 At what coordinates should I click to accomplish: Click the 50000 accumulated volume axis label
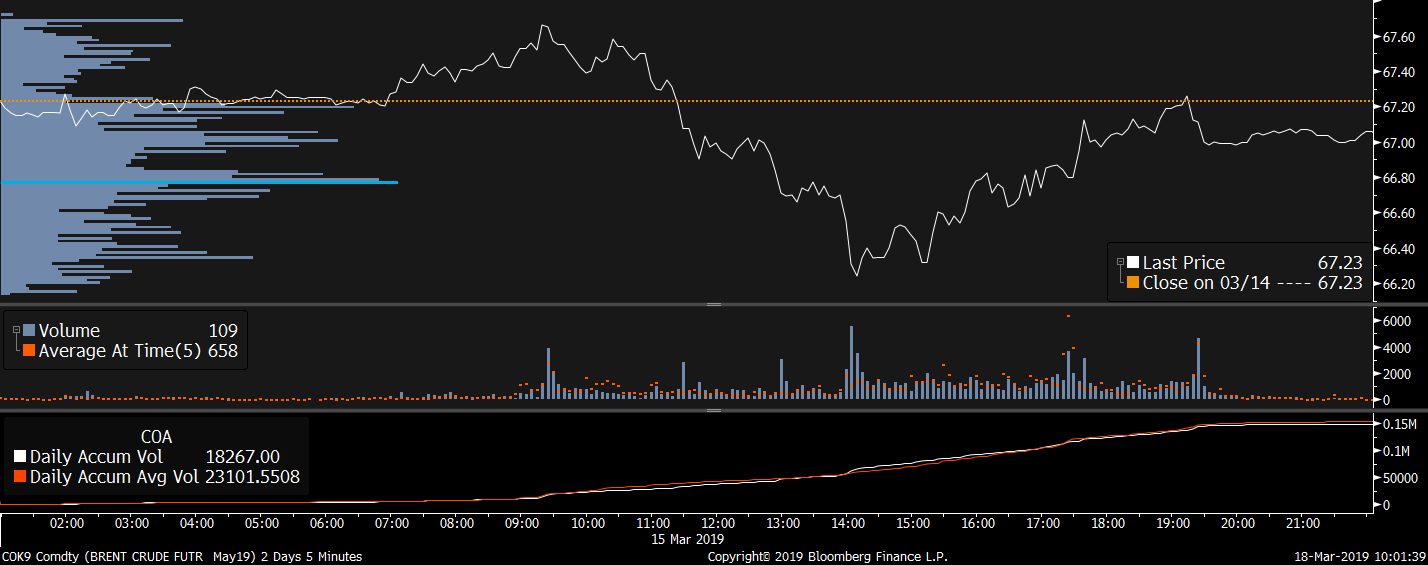pos(1399,479)
